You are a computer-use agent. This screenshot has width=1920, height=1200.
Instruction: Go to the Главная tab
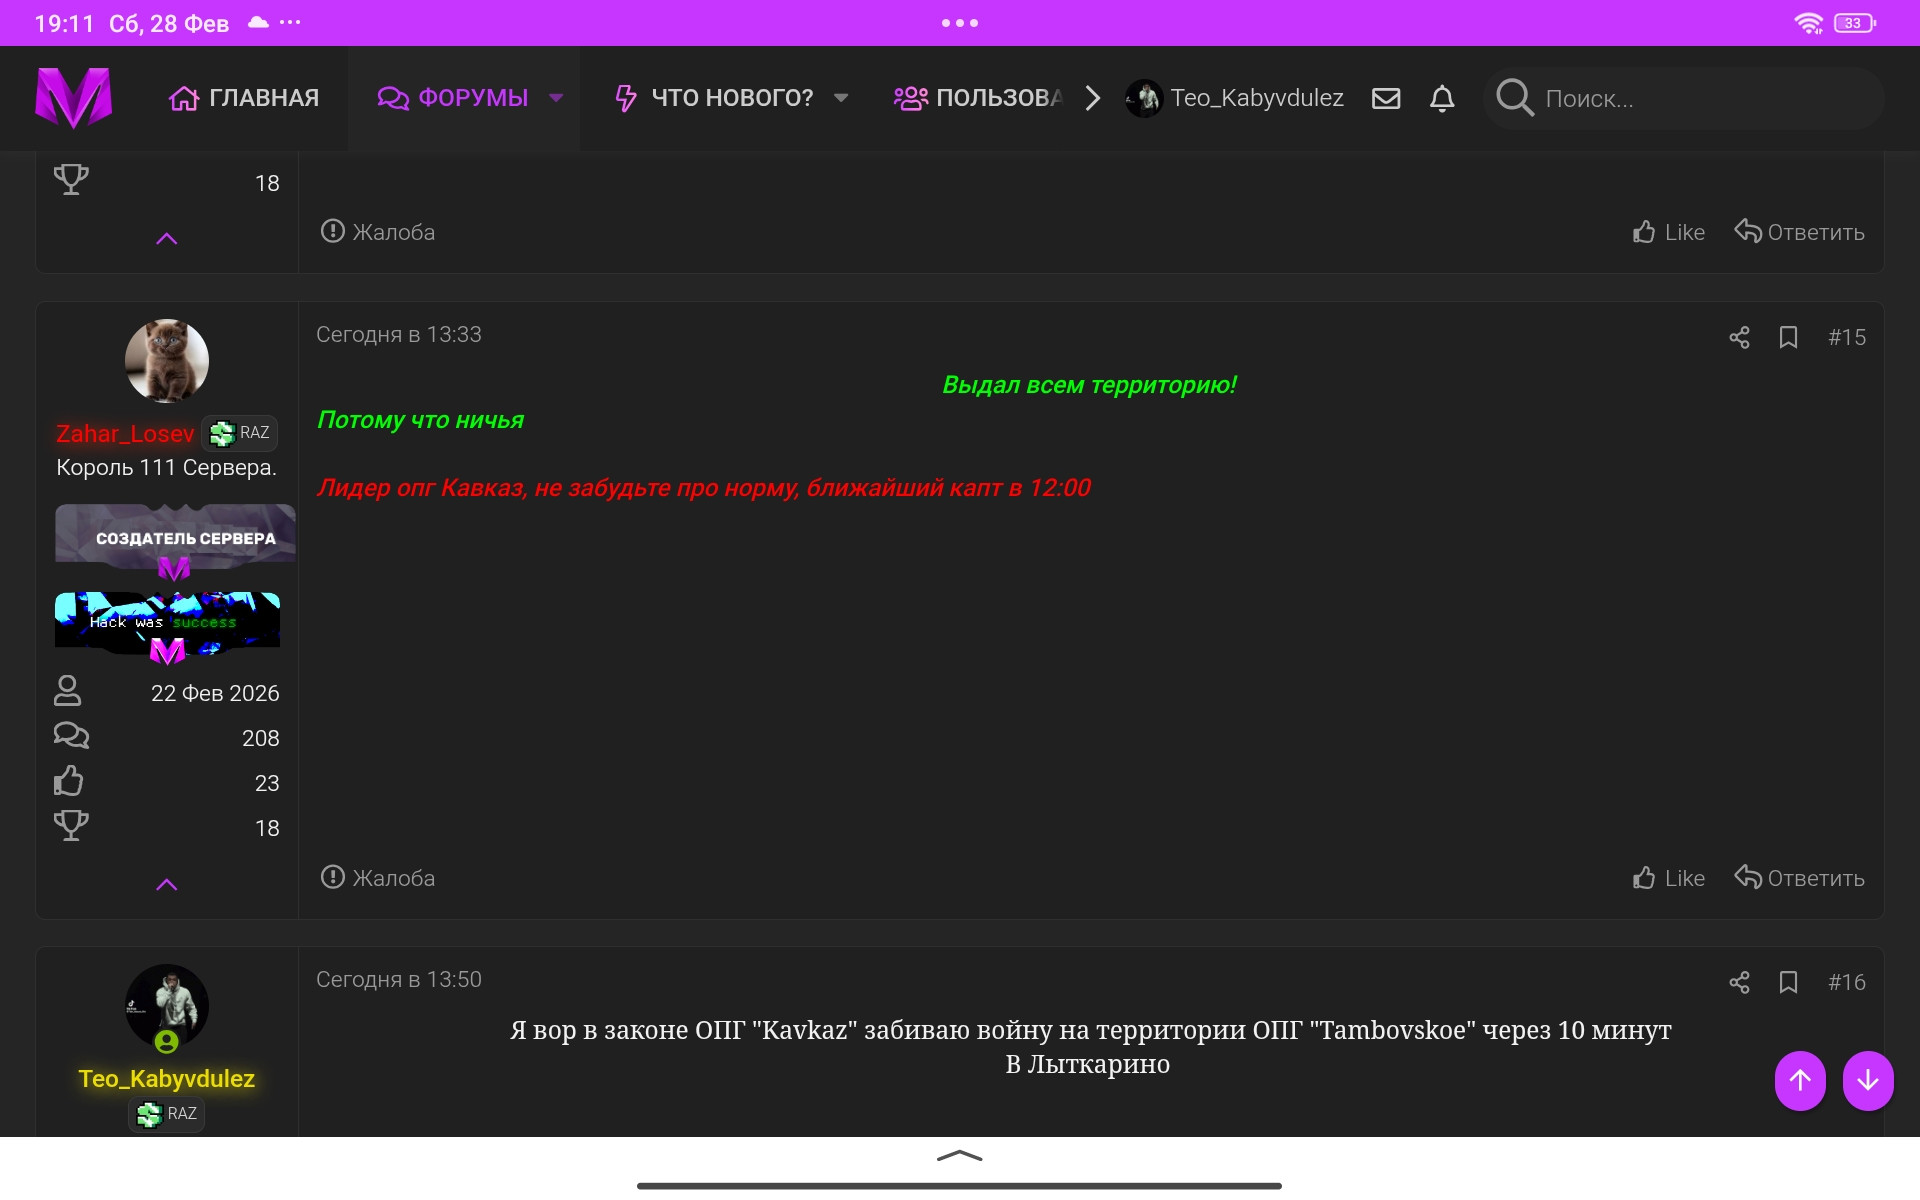(244, 98)
